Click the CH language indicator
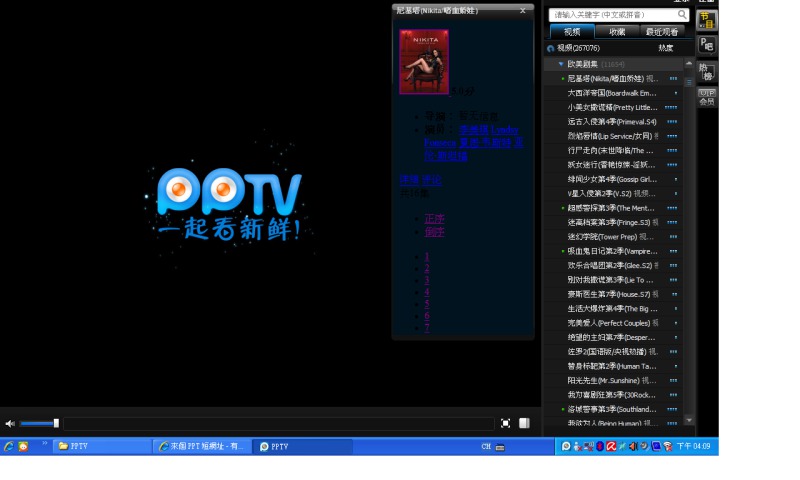The width and height of the screenshot is (800, 480). point(486,446)
